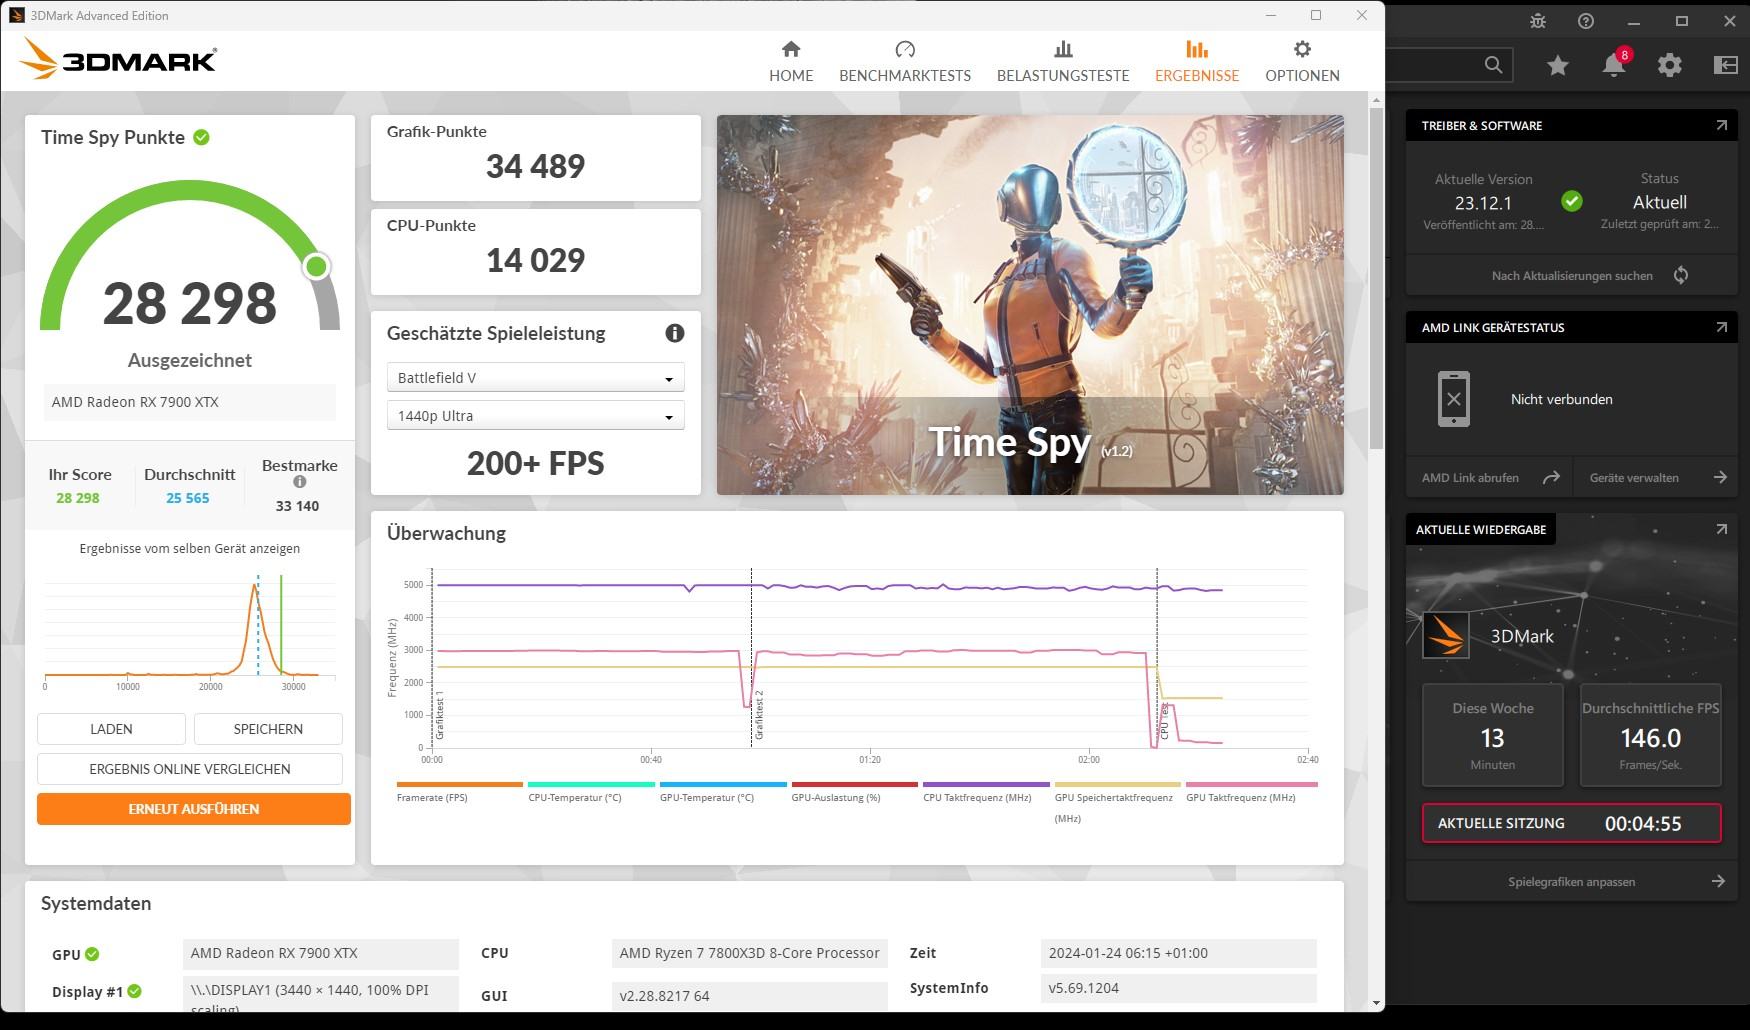Click the arrow next to Spielegrafiken anpassen
Viewport: 1750px width, 1030px height.
1718,881
